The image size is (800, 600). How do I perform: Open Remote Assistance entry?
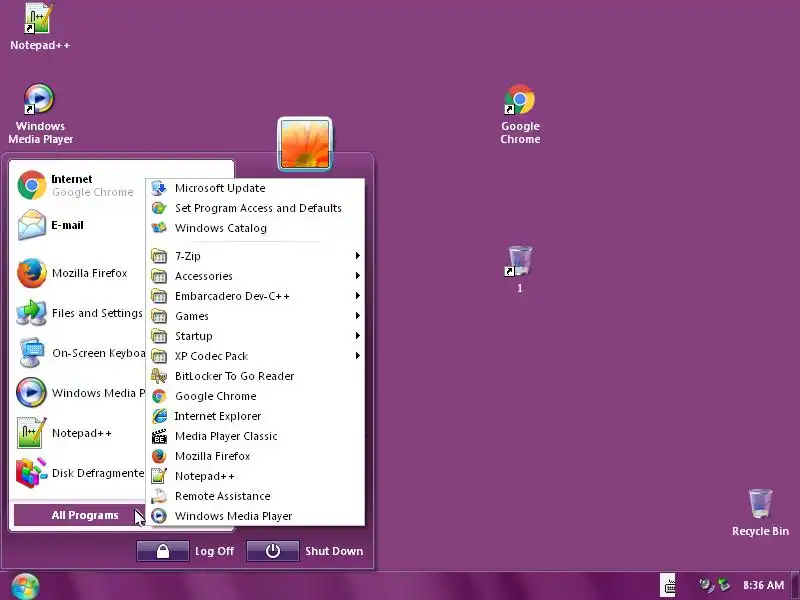[255, 496]
